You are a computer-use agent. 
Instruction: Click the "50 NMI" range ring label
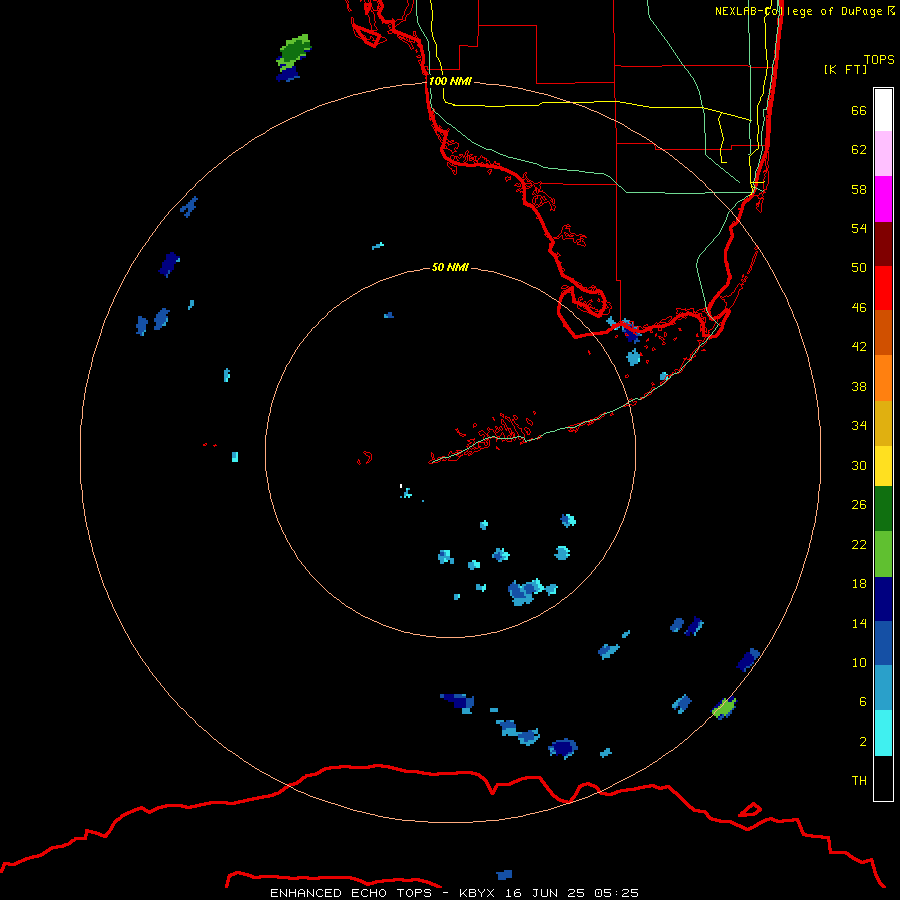pos(450,267)
